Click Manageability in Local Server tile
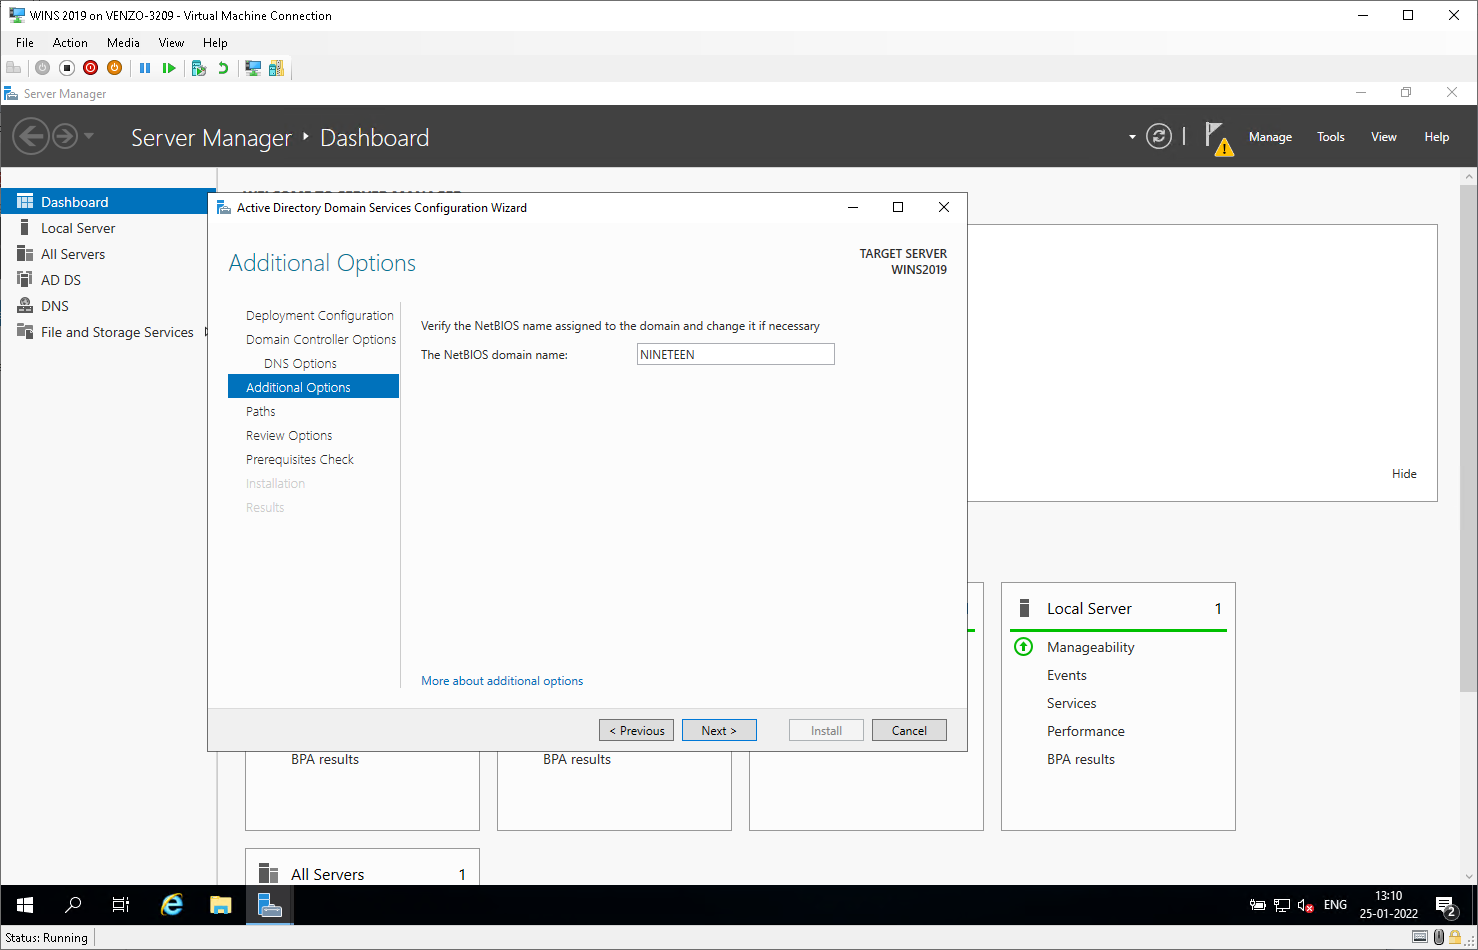 (1090, 647)
